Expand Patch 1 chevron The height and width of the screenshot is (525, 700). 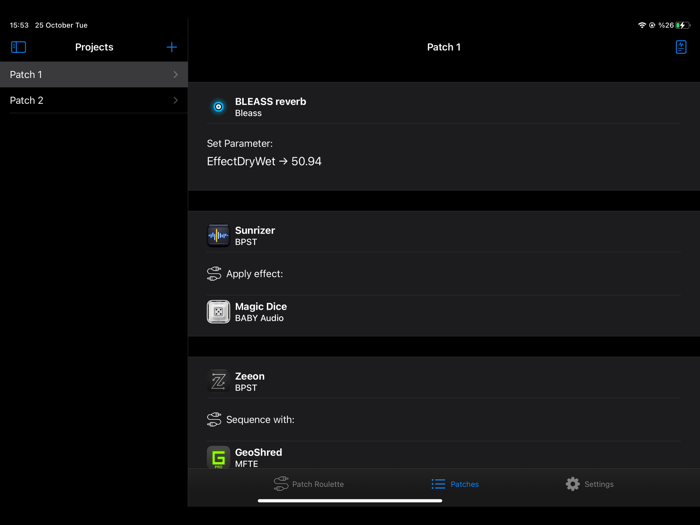(175, 75)
